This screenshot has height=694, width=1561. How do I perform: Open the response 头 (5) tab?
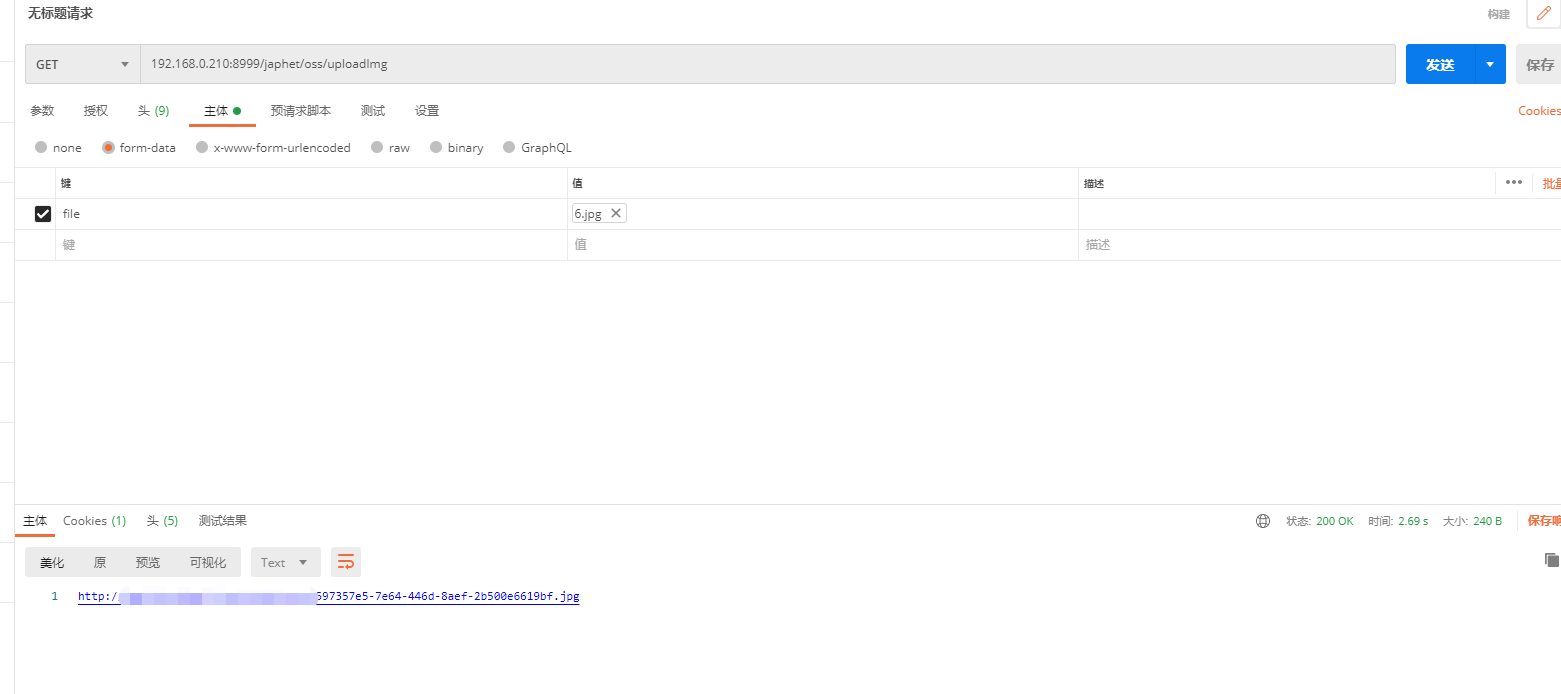click(x=162, y=521)
